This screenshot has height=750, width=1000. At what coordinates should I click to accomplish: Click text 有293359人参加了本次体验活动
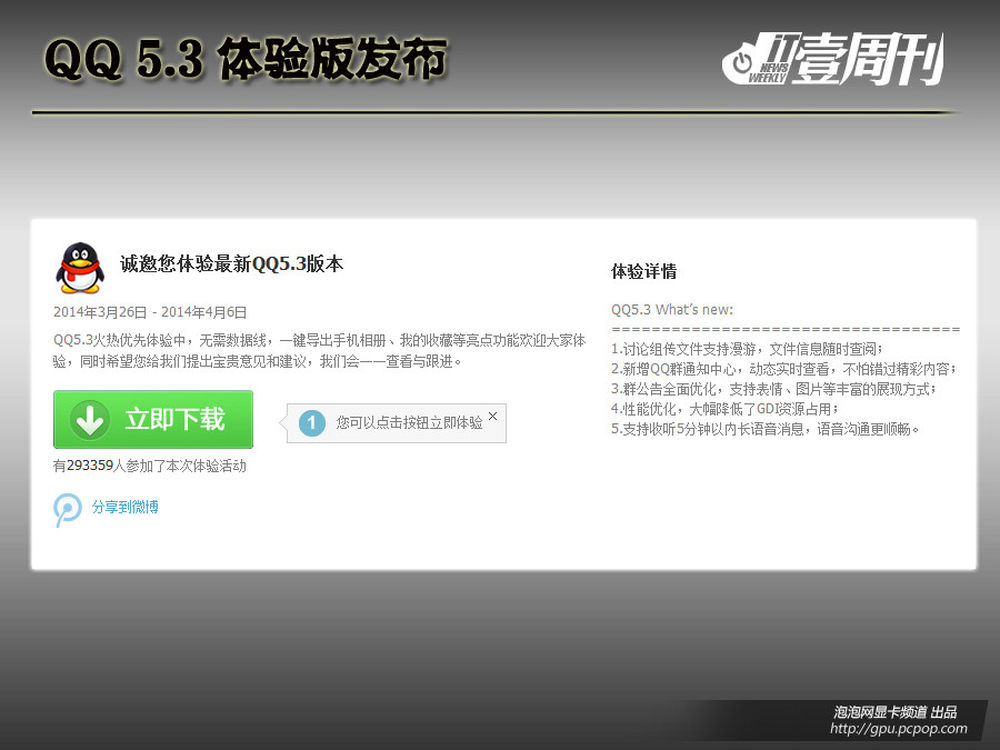(x=149, y=466)
